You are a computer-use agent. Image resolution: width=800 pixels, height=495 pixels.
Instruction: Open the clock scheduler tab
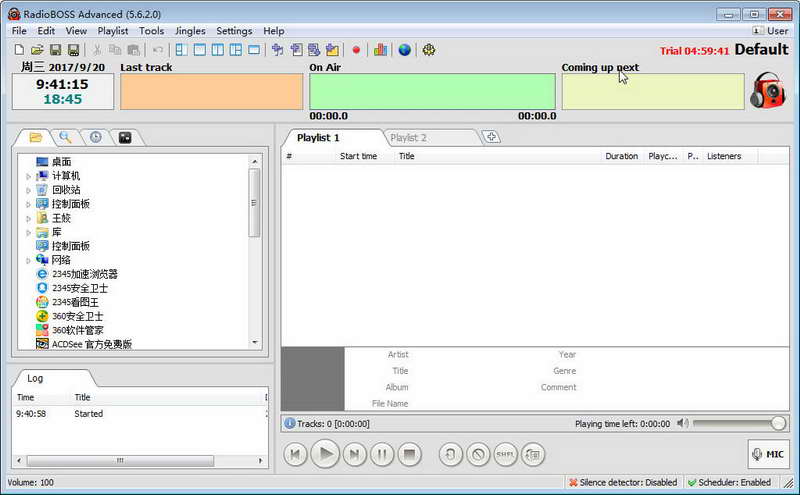click(x=95, y=137)
